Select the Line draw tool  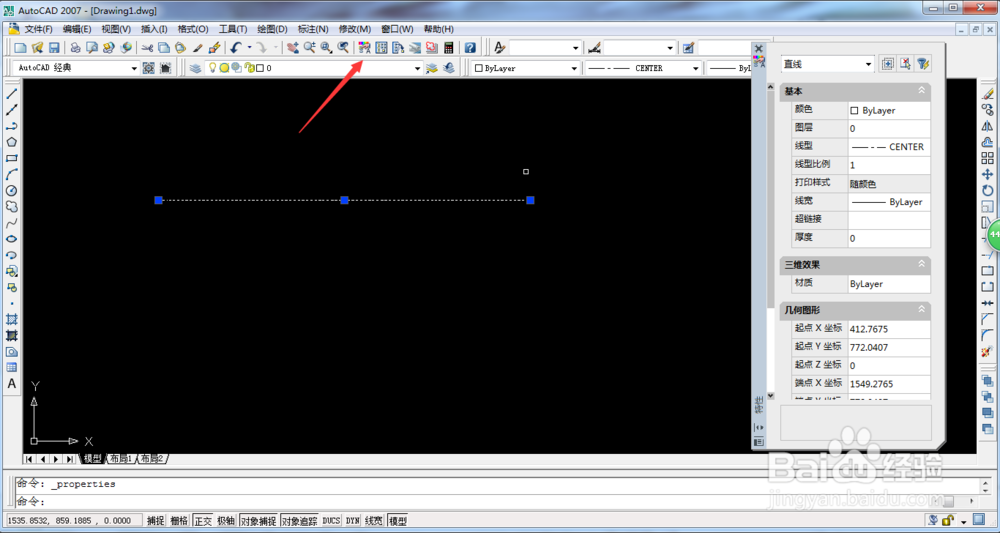click(11, 94)
